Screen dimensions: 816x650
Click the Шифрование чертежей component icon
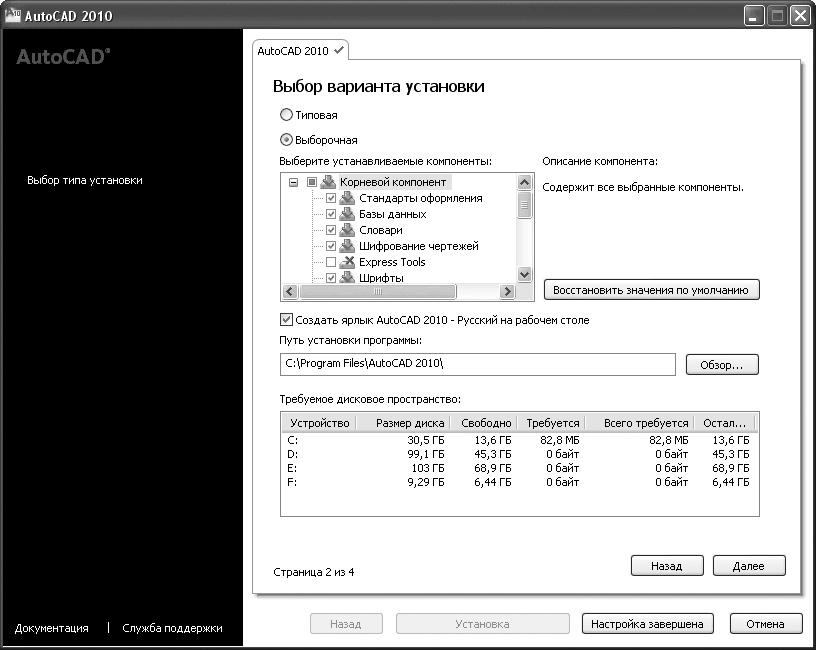[x=347, y=246]
